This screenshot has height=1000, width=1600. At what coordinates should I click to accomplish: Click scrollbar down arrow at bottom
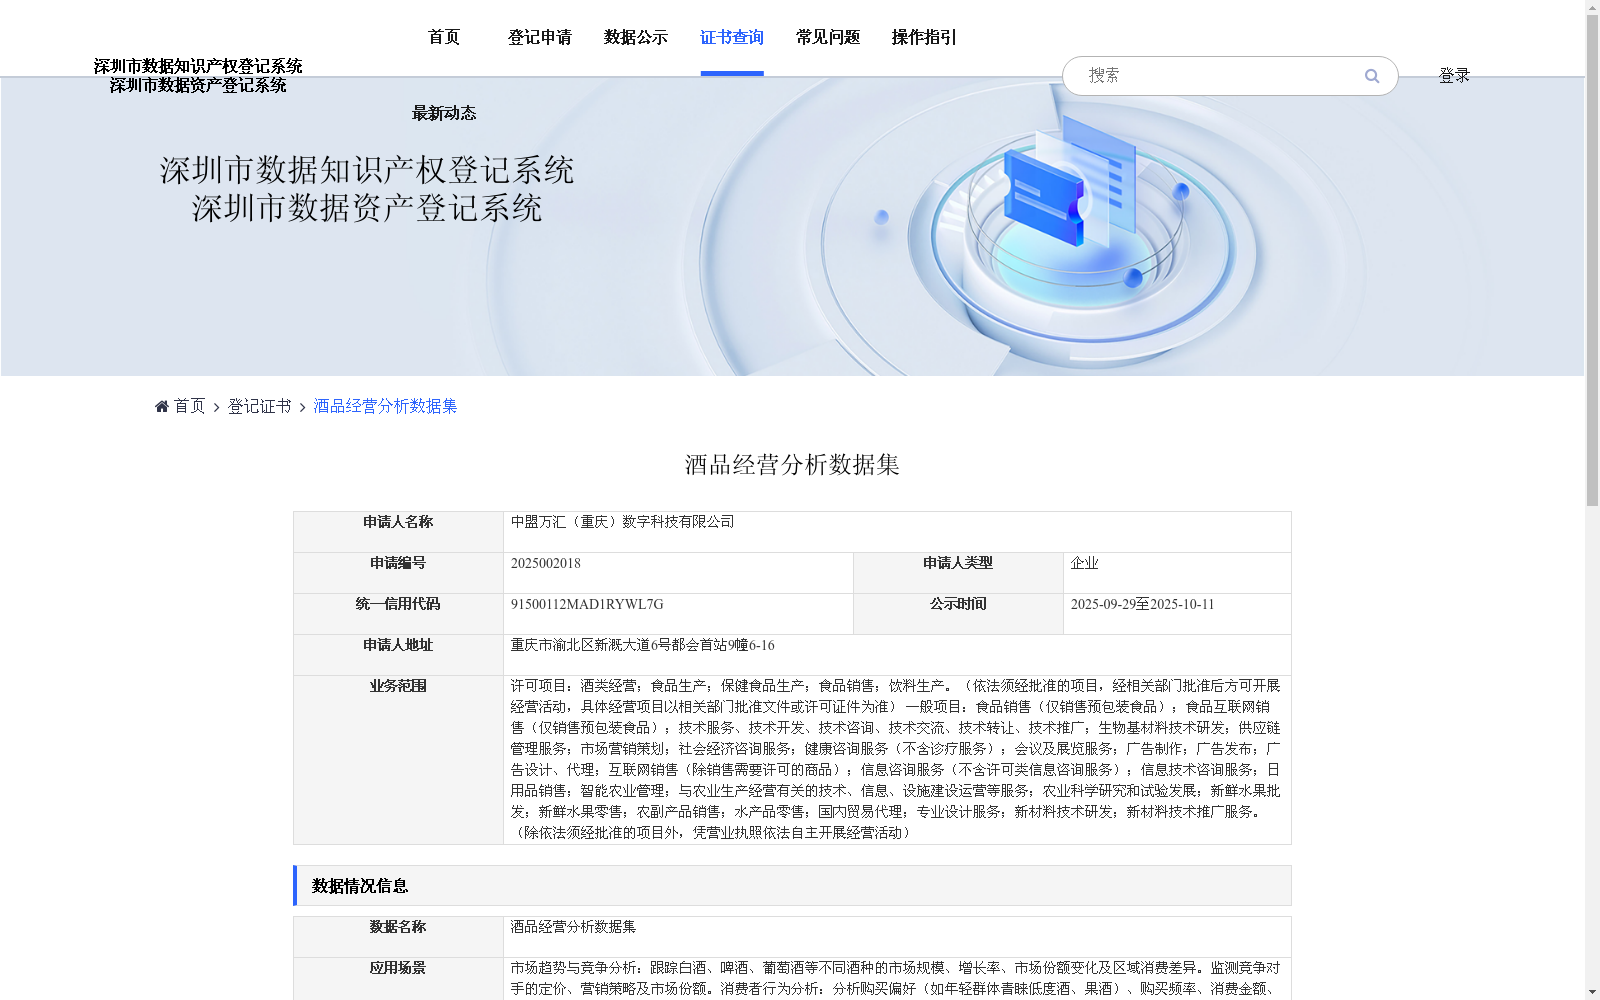[1592, 993]
